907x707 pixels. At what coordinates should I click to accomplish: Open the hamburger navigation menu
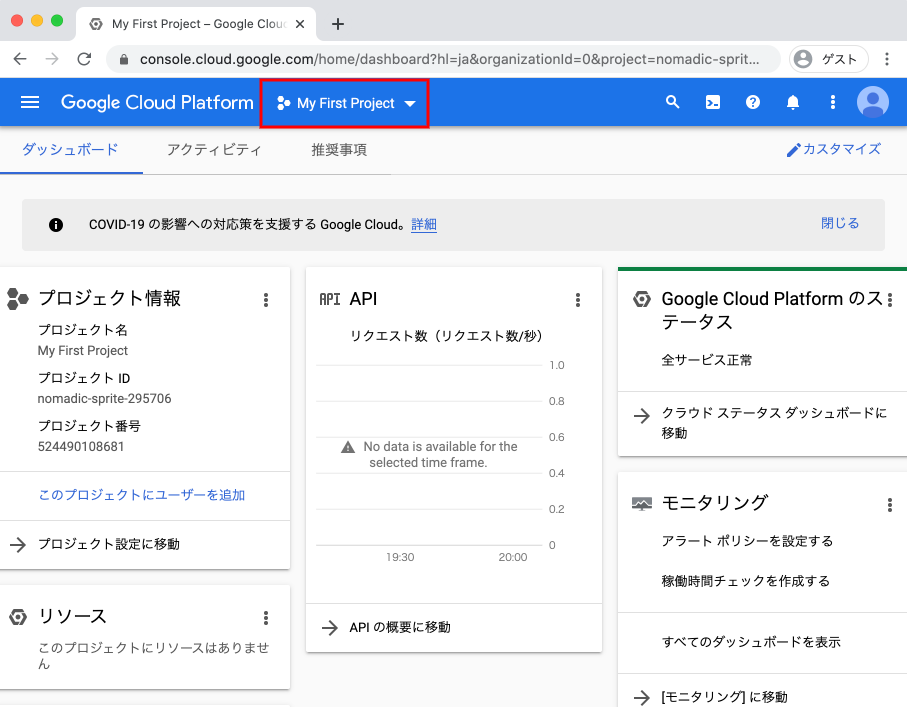pos(30,102)
